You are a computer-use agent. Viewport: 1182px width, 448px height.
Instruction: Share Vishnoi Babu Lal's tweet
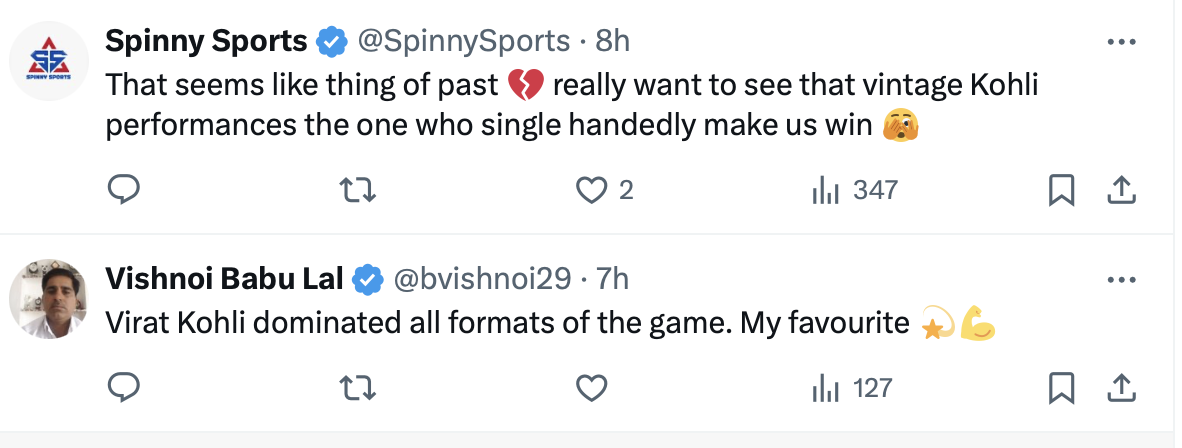coord(1122,387)
